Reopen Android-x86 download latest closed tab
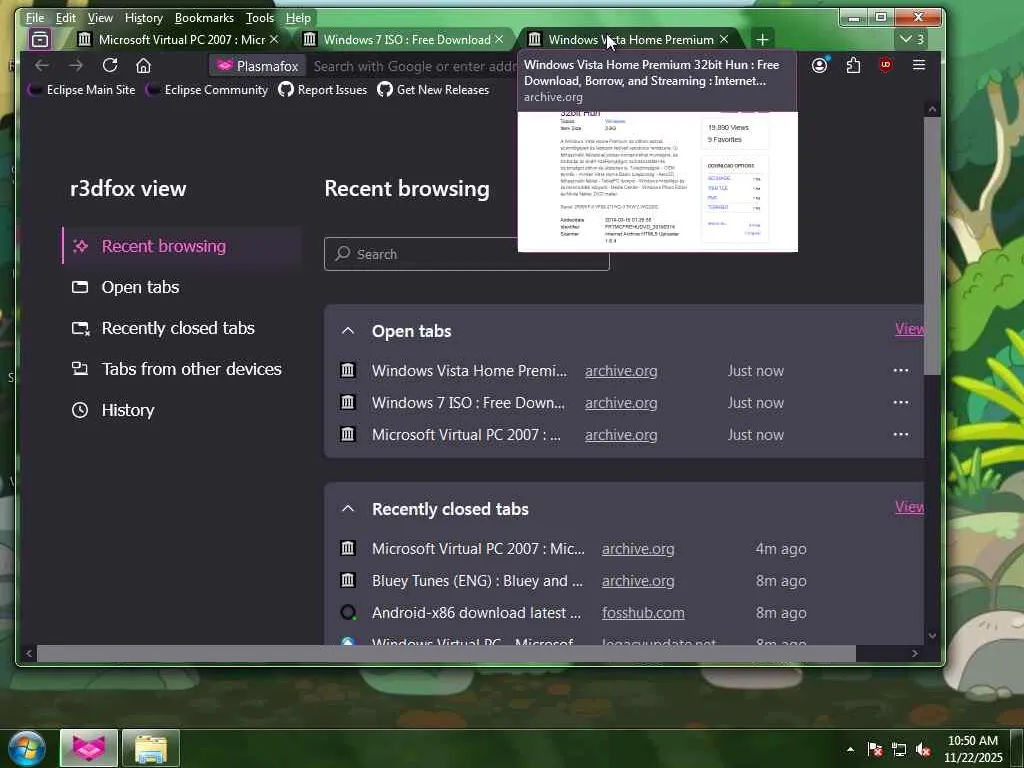This screenshot has width=1024, height=768. click(x=475, y=613)
